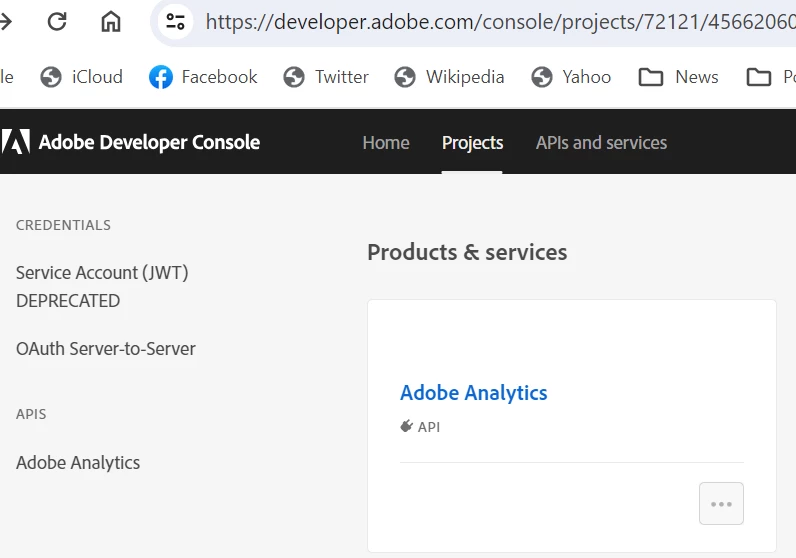
Task: Switch to APIs and services tab
Action: click(601, 143)
